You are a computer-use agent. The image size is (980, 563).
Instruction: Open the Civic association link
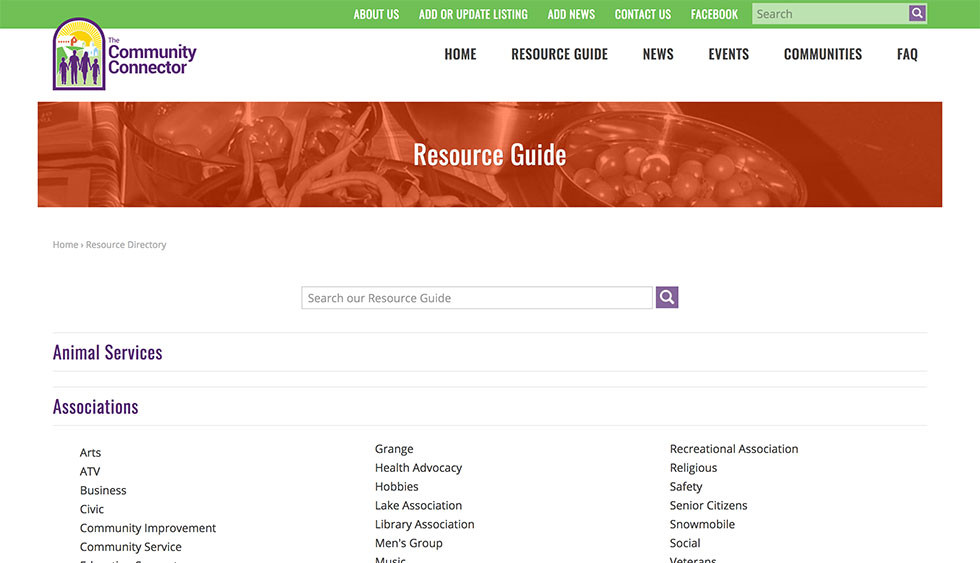pos(92,509)
